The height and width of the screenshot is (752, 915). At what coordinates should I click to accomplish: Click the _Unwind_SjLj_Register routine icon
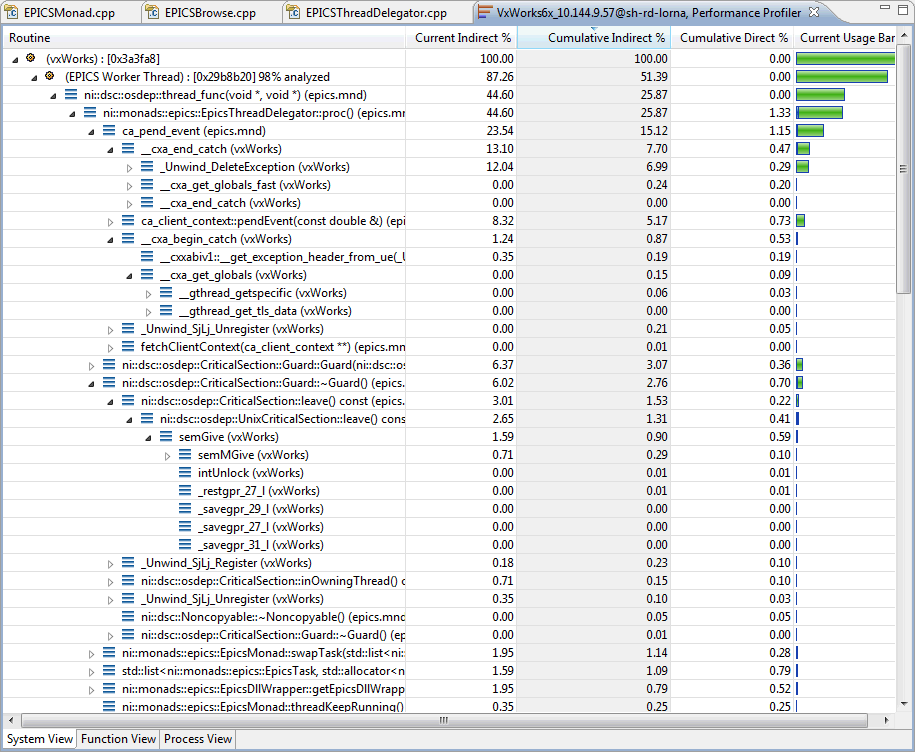(128, 562)
